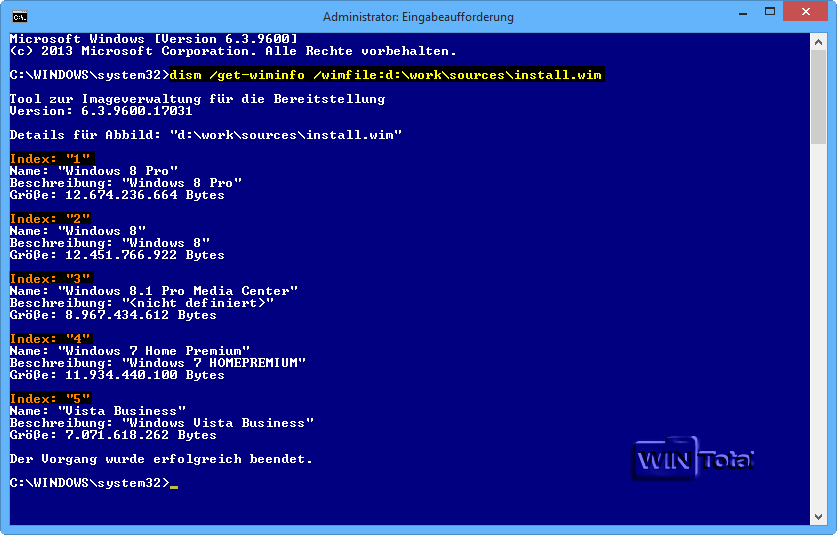Click the vertical scrollbar thumb
Image resolution: width=837 pixels, height=535 pixels.
pyautogui.click(x=818, y=97)
